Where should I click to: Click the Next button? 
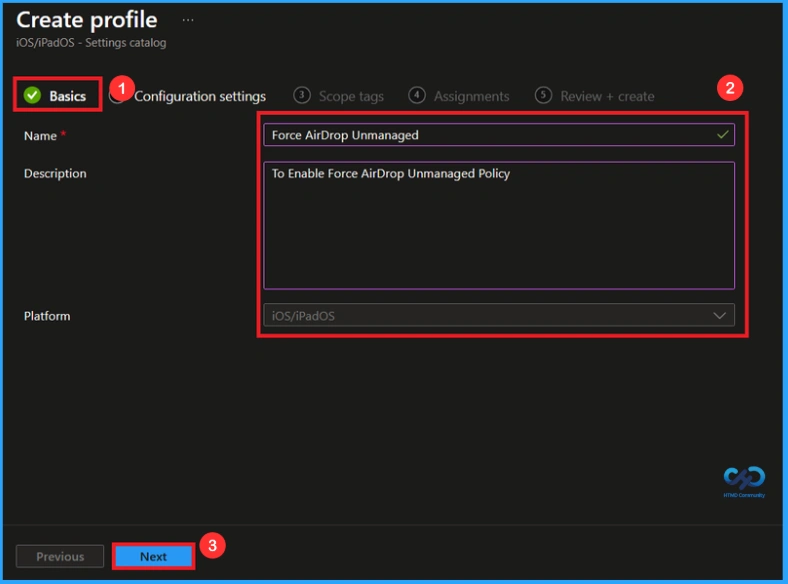(x=153, y=556)
